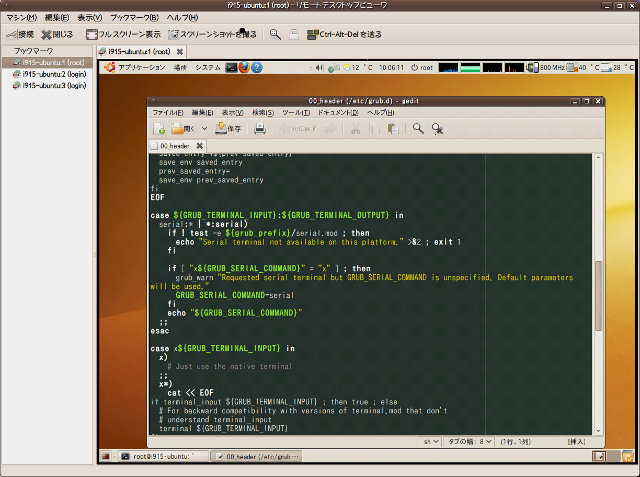This screenshot has width=640, height=477.
Task: Click the greyed-out icon beside the magnifier
Action: [294, 34]
